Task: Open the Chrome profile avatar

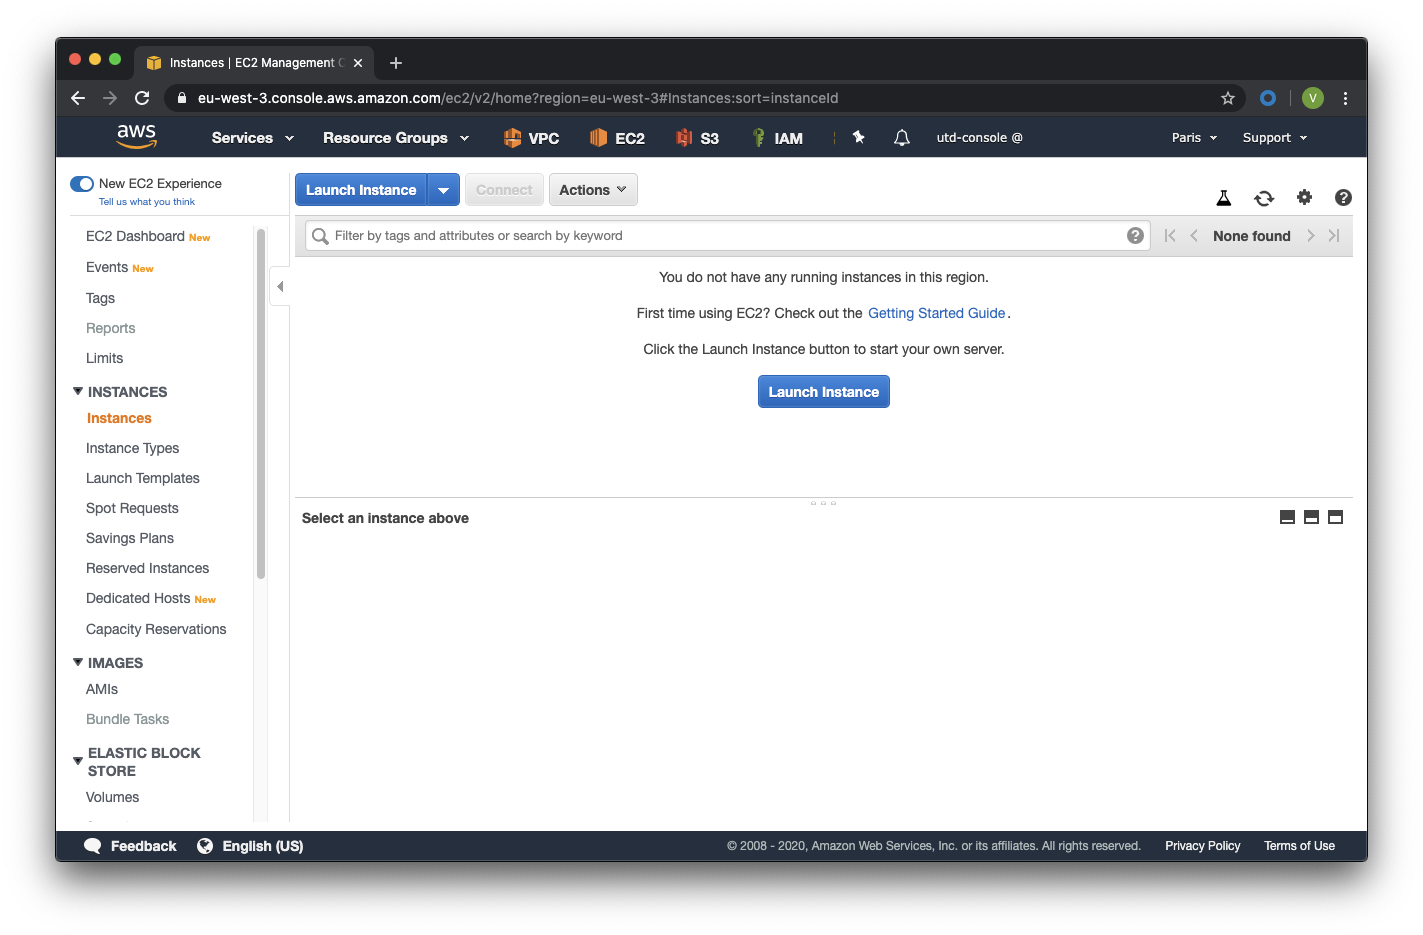Action: 1313,98
